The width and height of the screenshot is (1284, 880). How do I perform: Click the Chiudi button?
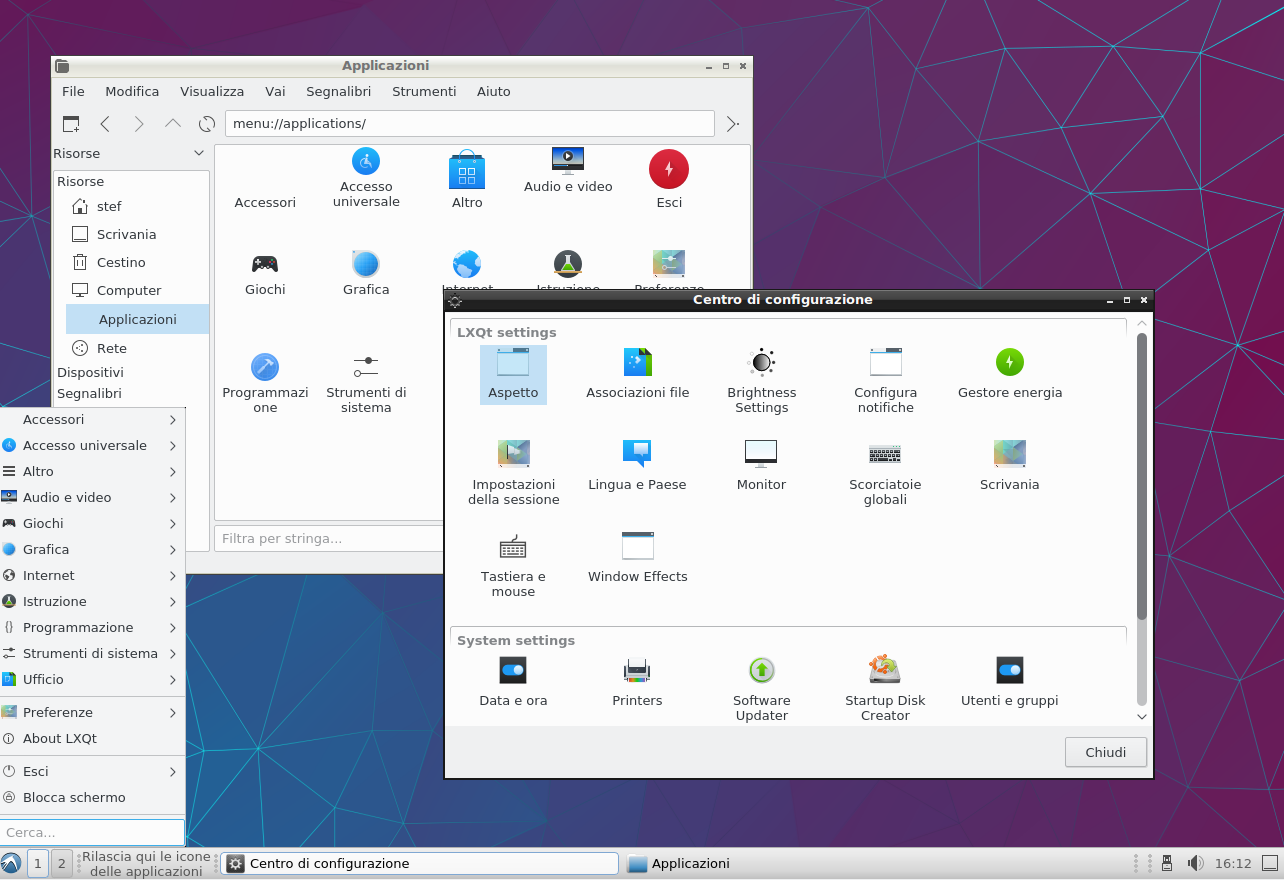coord(1105,752)
